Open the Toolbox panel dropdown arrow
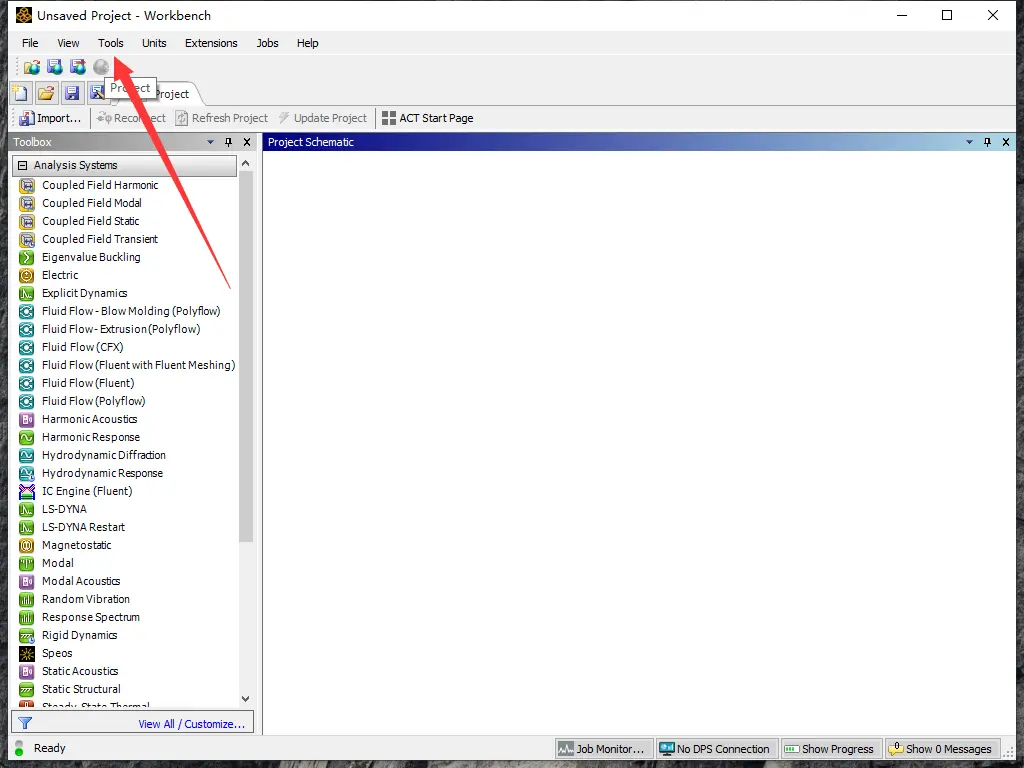Screen dimensions: 1024x768 tap(210, 142)
